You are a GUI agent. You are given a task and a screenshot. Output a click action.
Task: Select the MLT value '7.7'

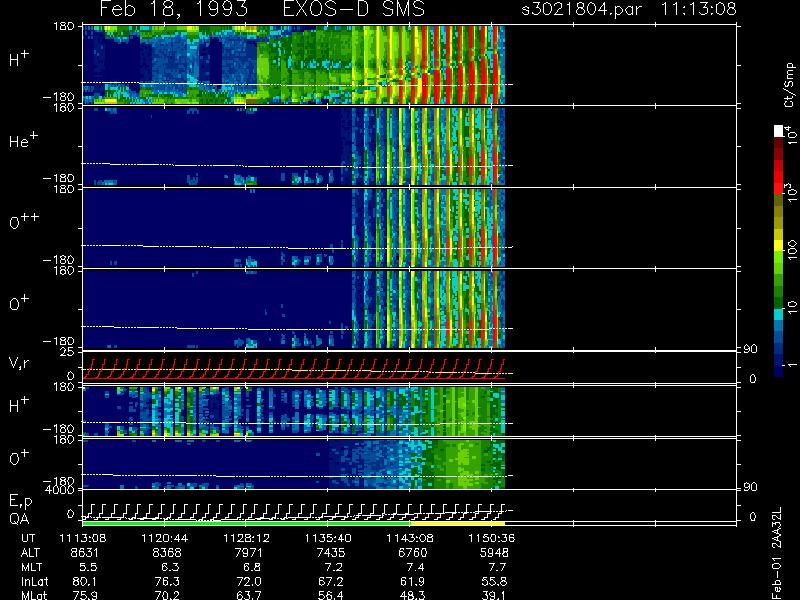pos(496,567)
